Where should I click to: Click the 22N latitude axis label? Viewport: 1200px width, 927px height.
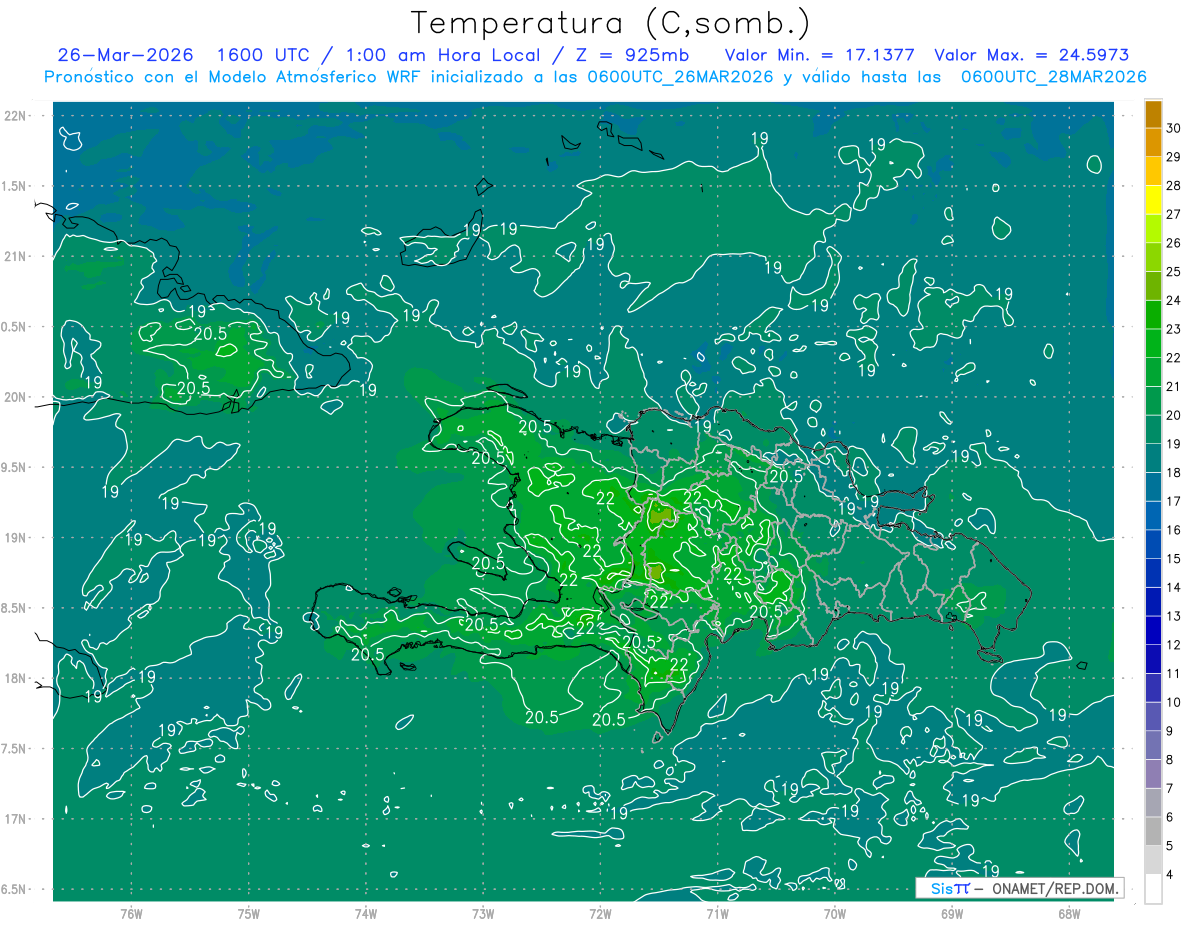[16, 116]
